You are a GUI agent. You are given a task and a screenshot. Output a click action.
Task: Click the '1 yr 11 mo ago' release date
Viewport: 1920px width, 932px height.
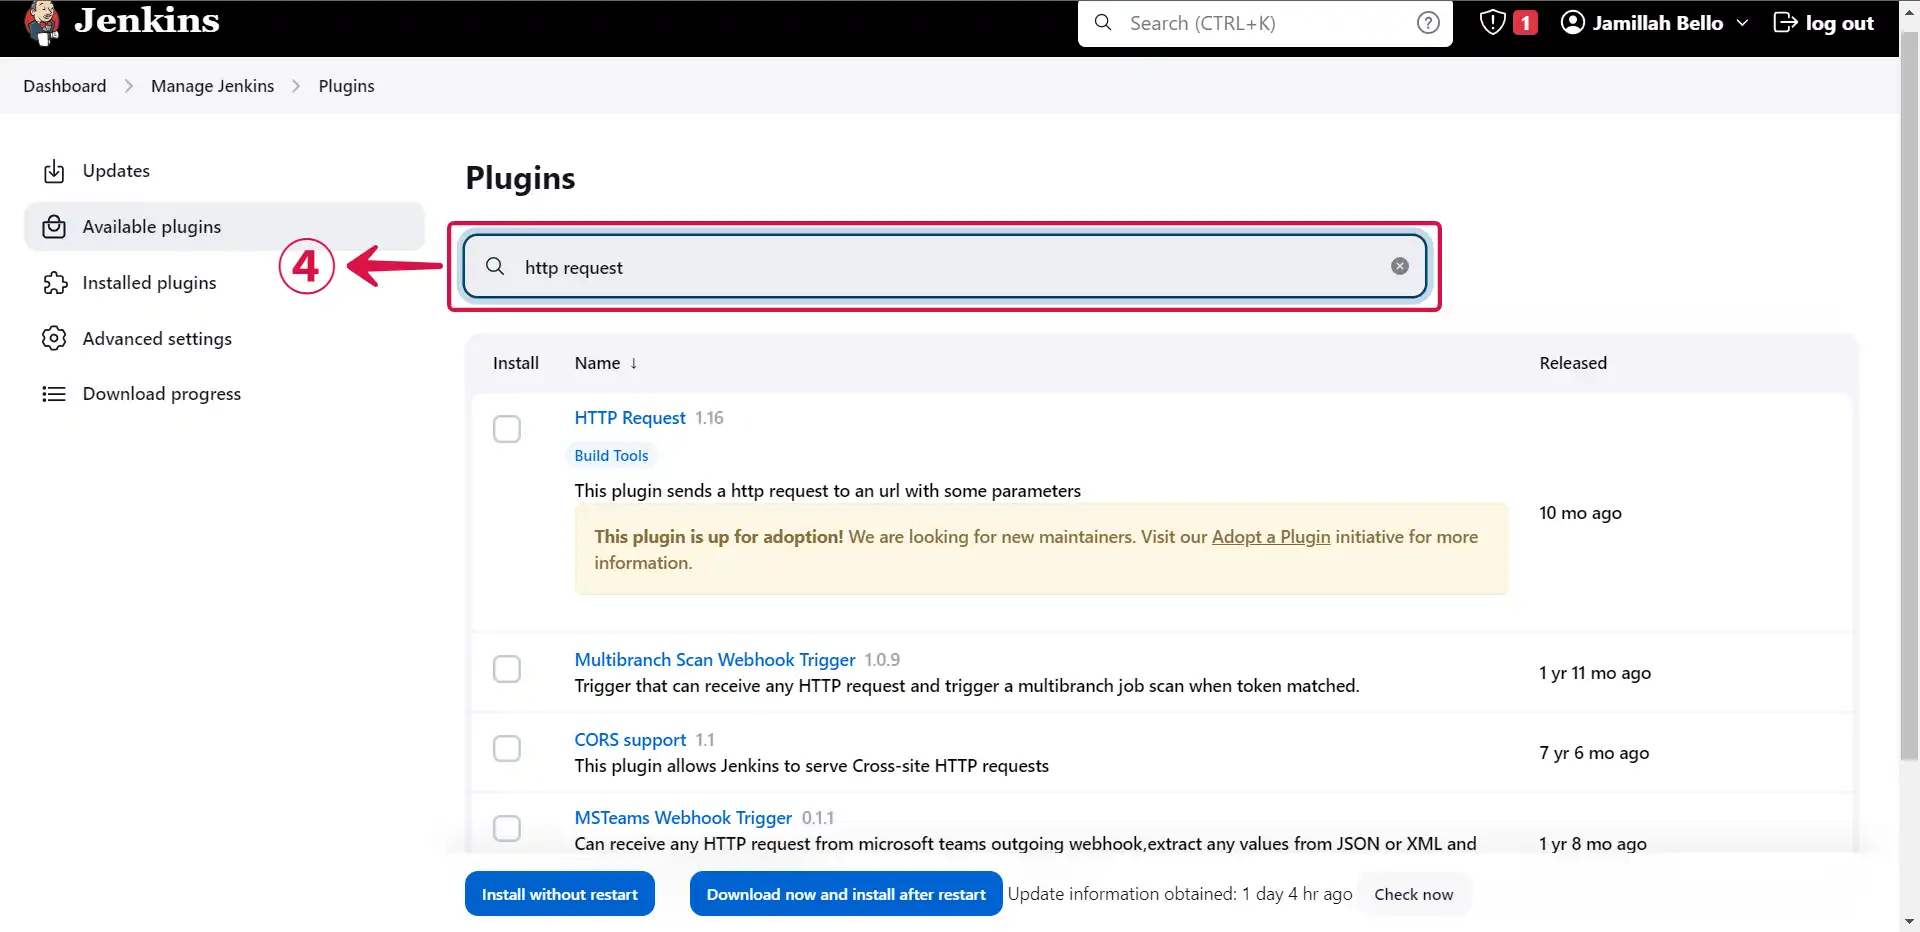click(x=1595, y=673)
